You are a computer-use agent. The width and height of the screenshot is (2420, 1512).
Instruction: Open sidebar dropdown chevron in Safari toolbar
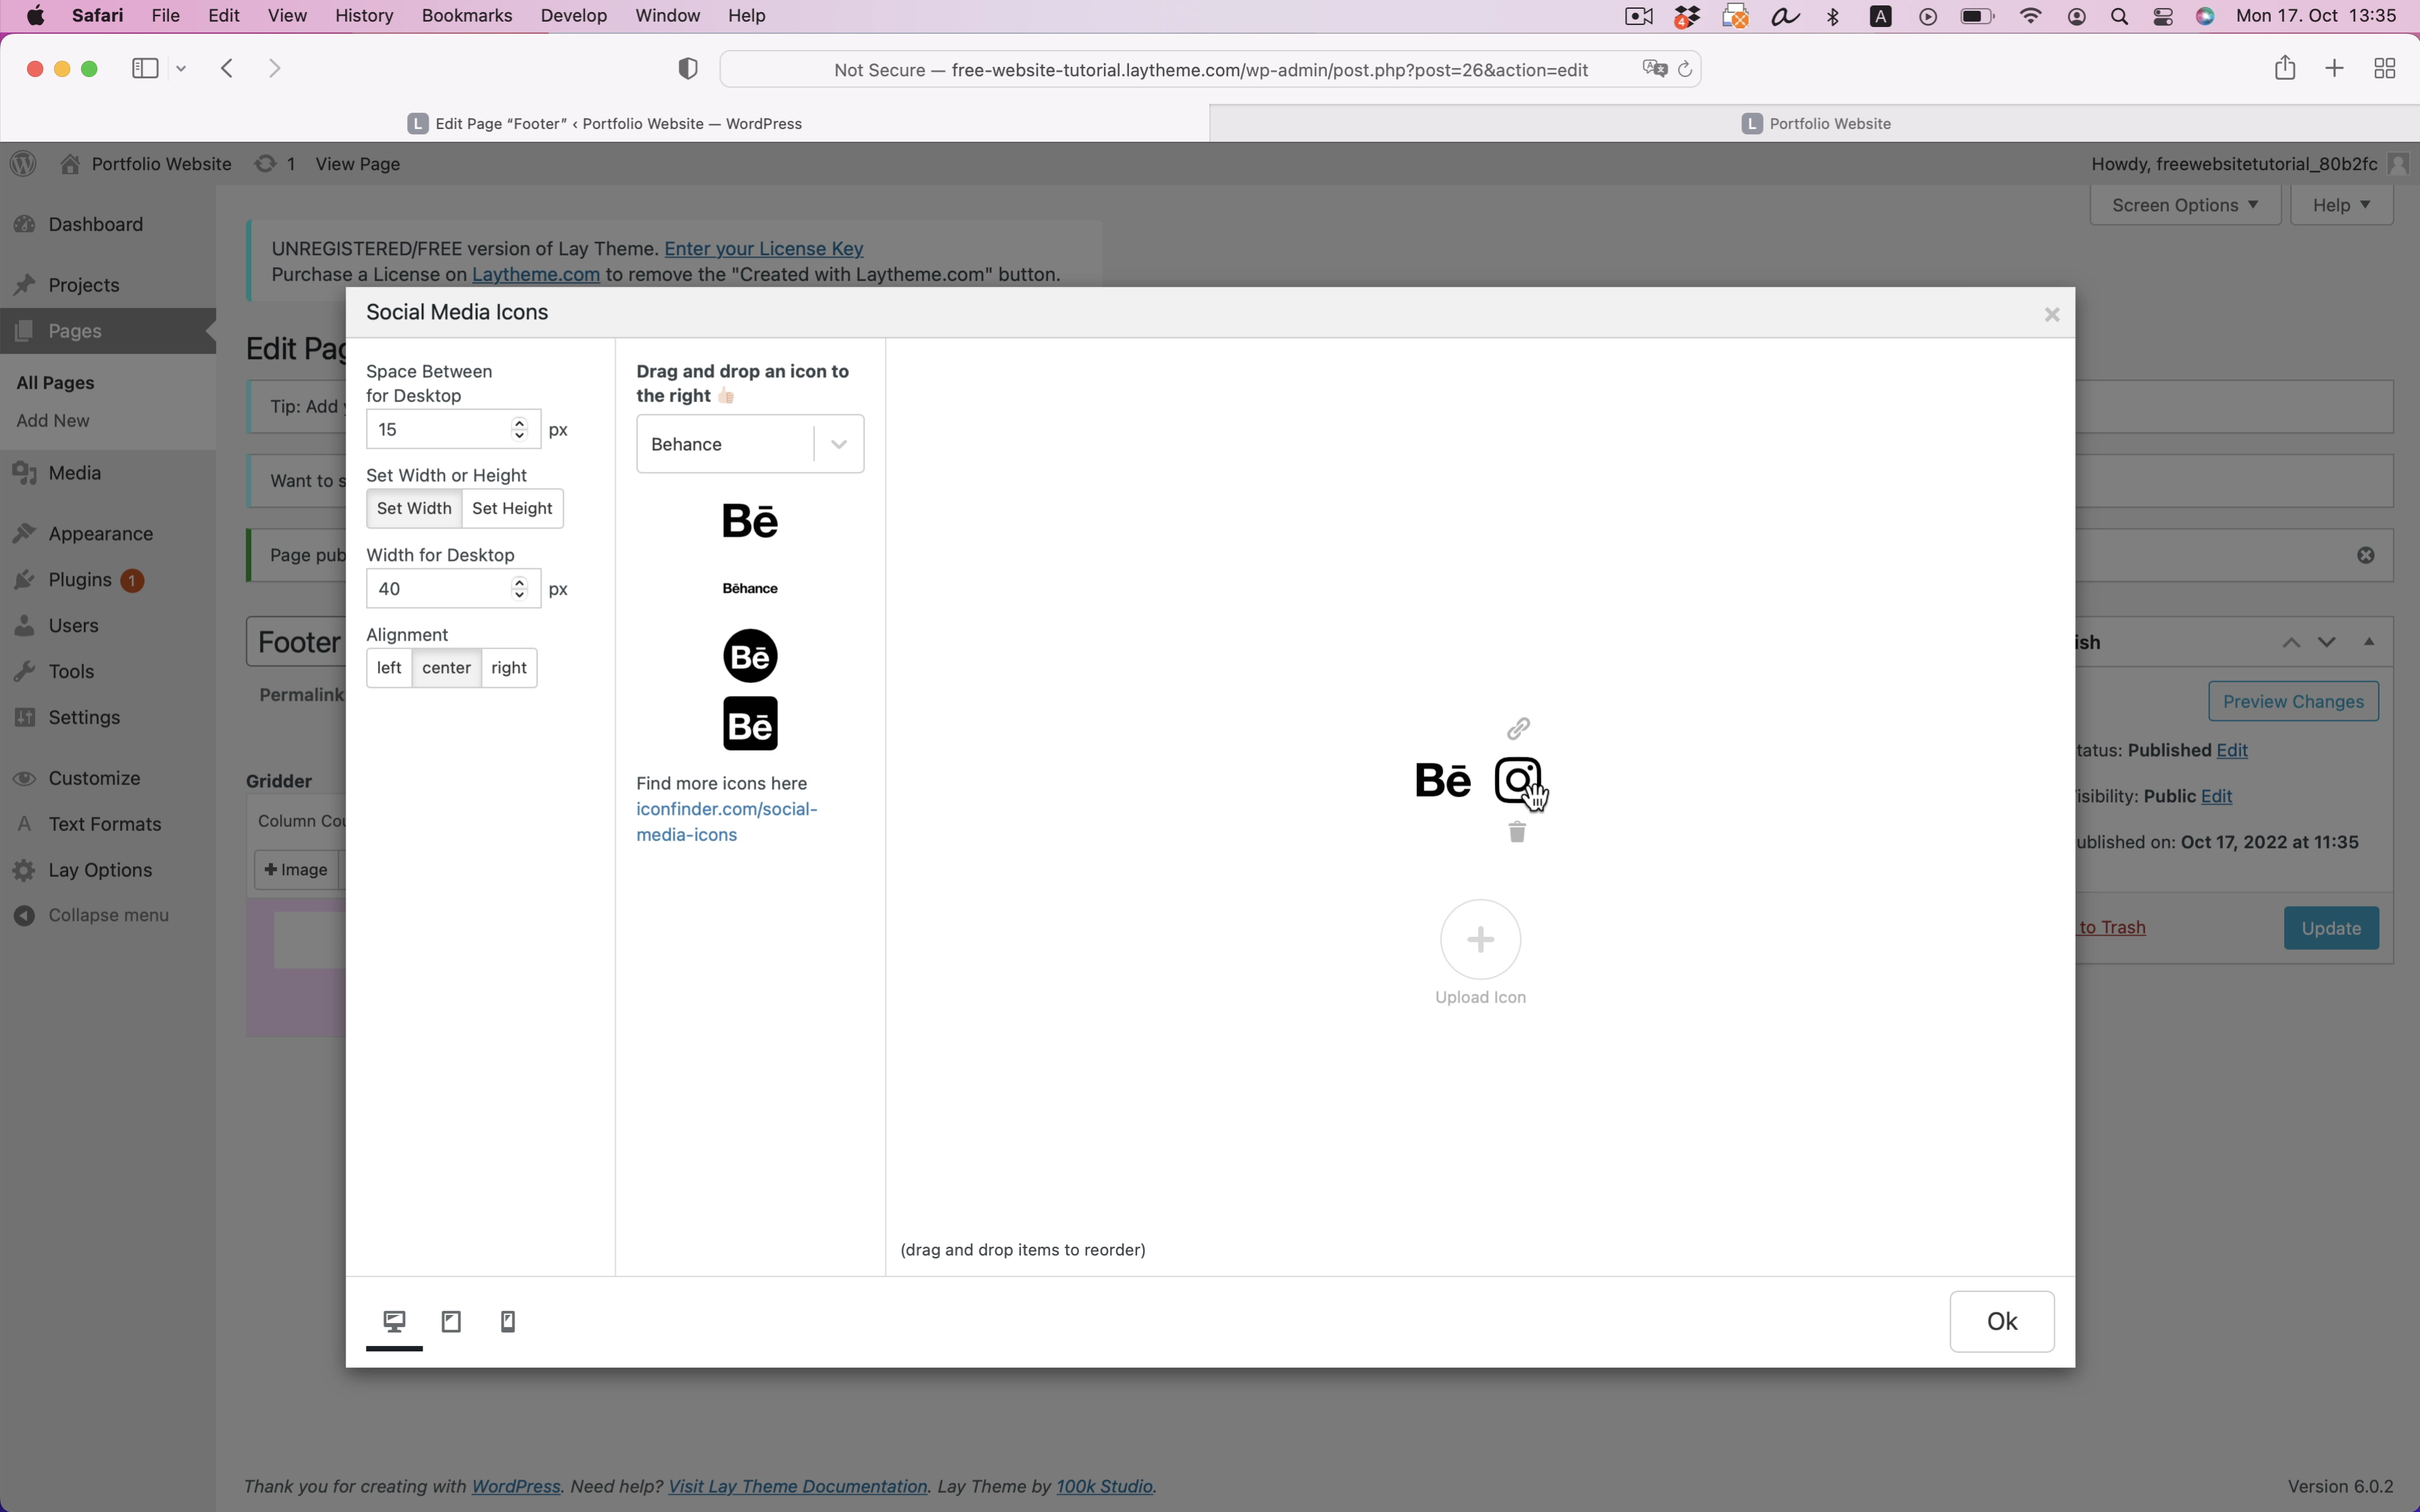181,68
